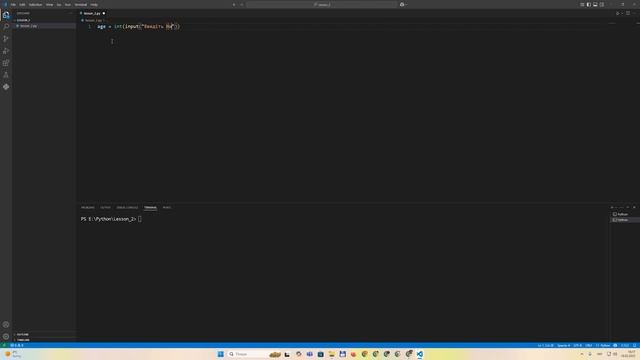This screenshot has height=360, width=640.
Task: Open the Explorer view in the activity bar
Action: [x=6, y=15]
